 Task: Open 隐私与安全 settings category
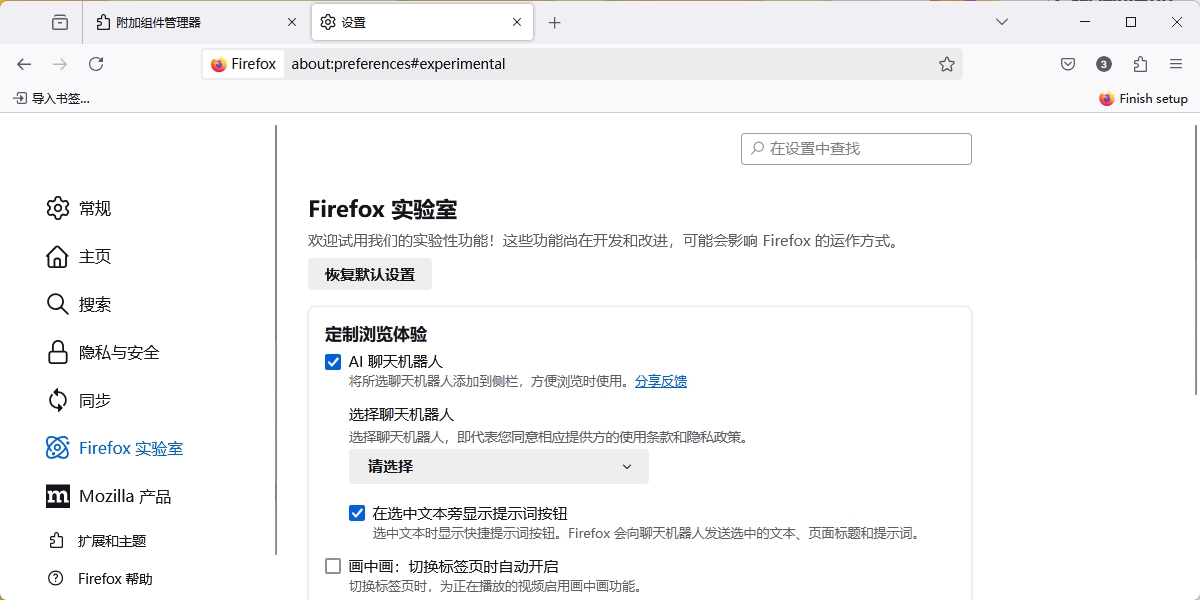coord(118,353)
